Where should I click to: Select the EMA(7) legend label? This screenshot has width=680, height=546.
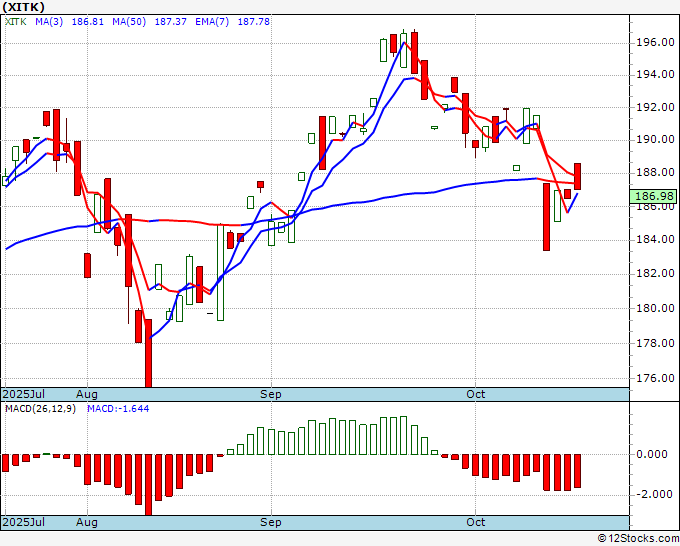[x=212, y=22]
